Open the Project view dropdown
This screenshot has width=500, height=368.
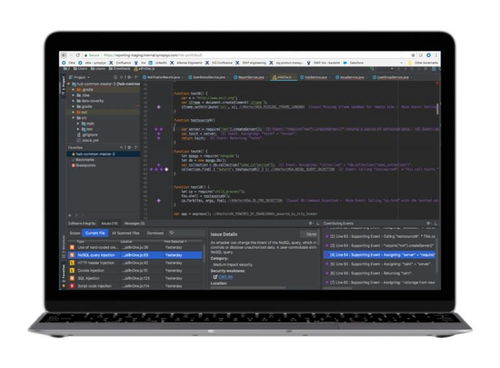click(x=80, y=77)
